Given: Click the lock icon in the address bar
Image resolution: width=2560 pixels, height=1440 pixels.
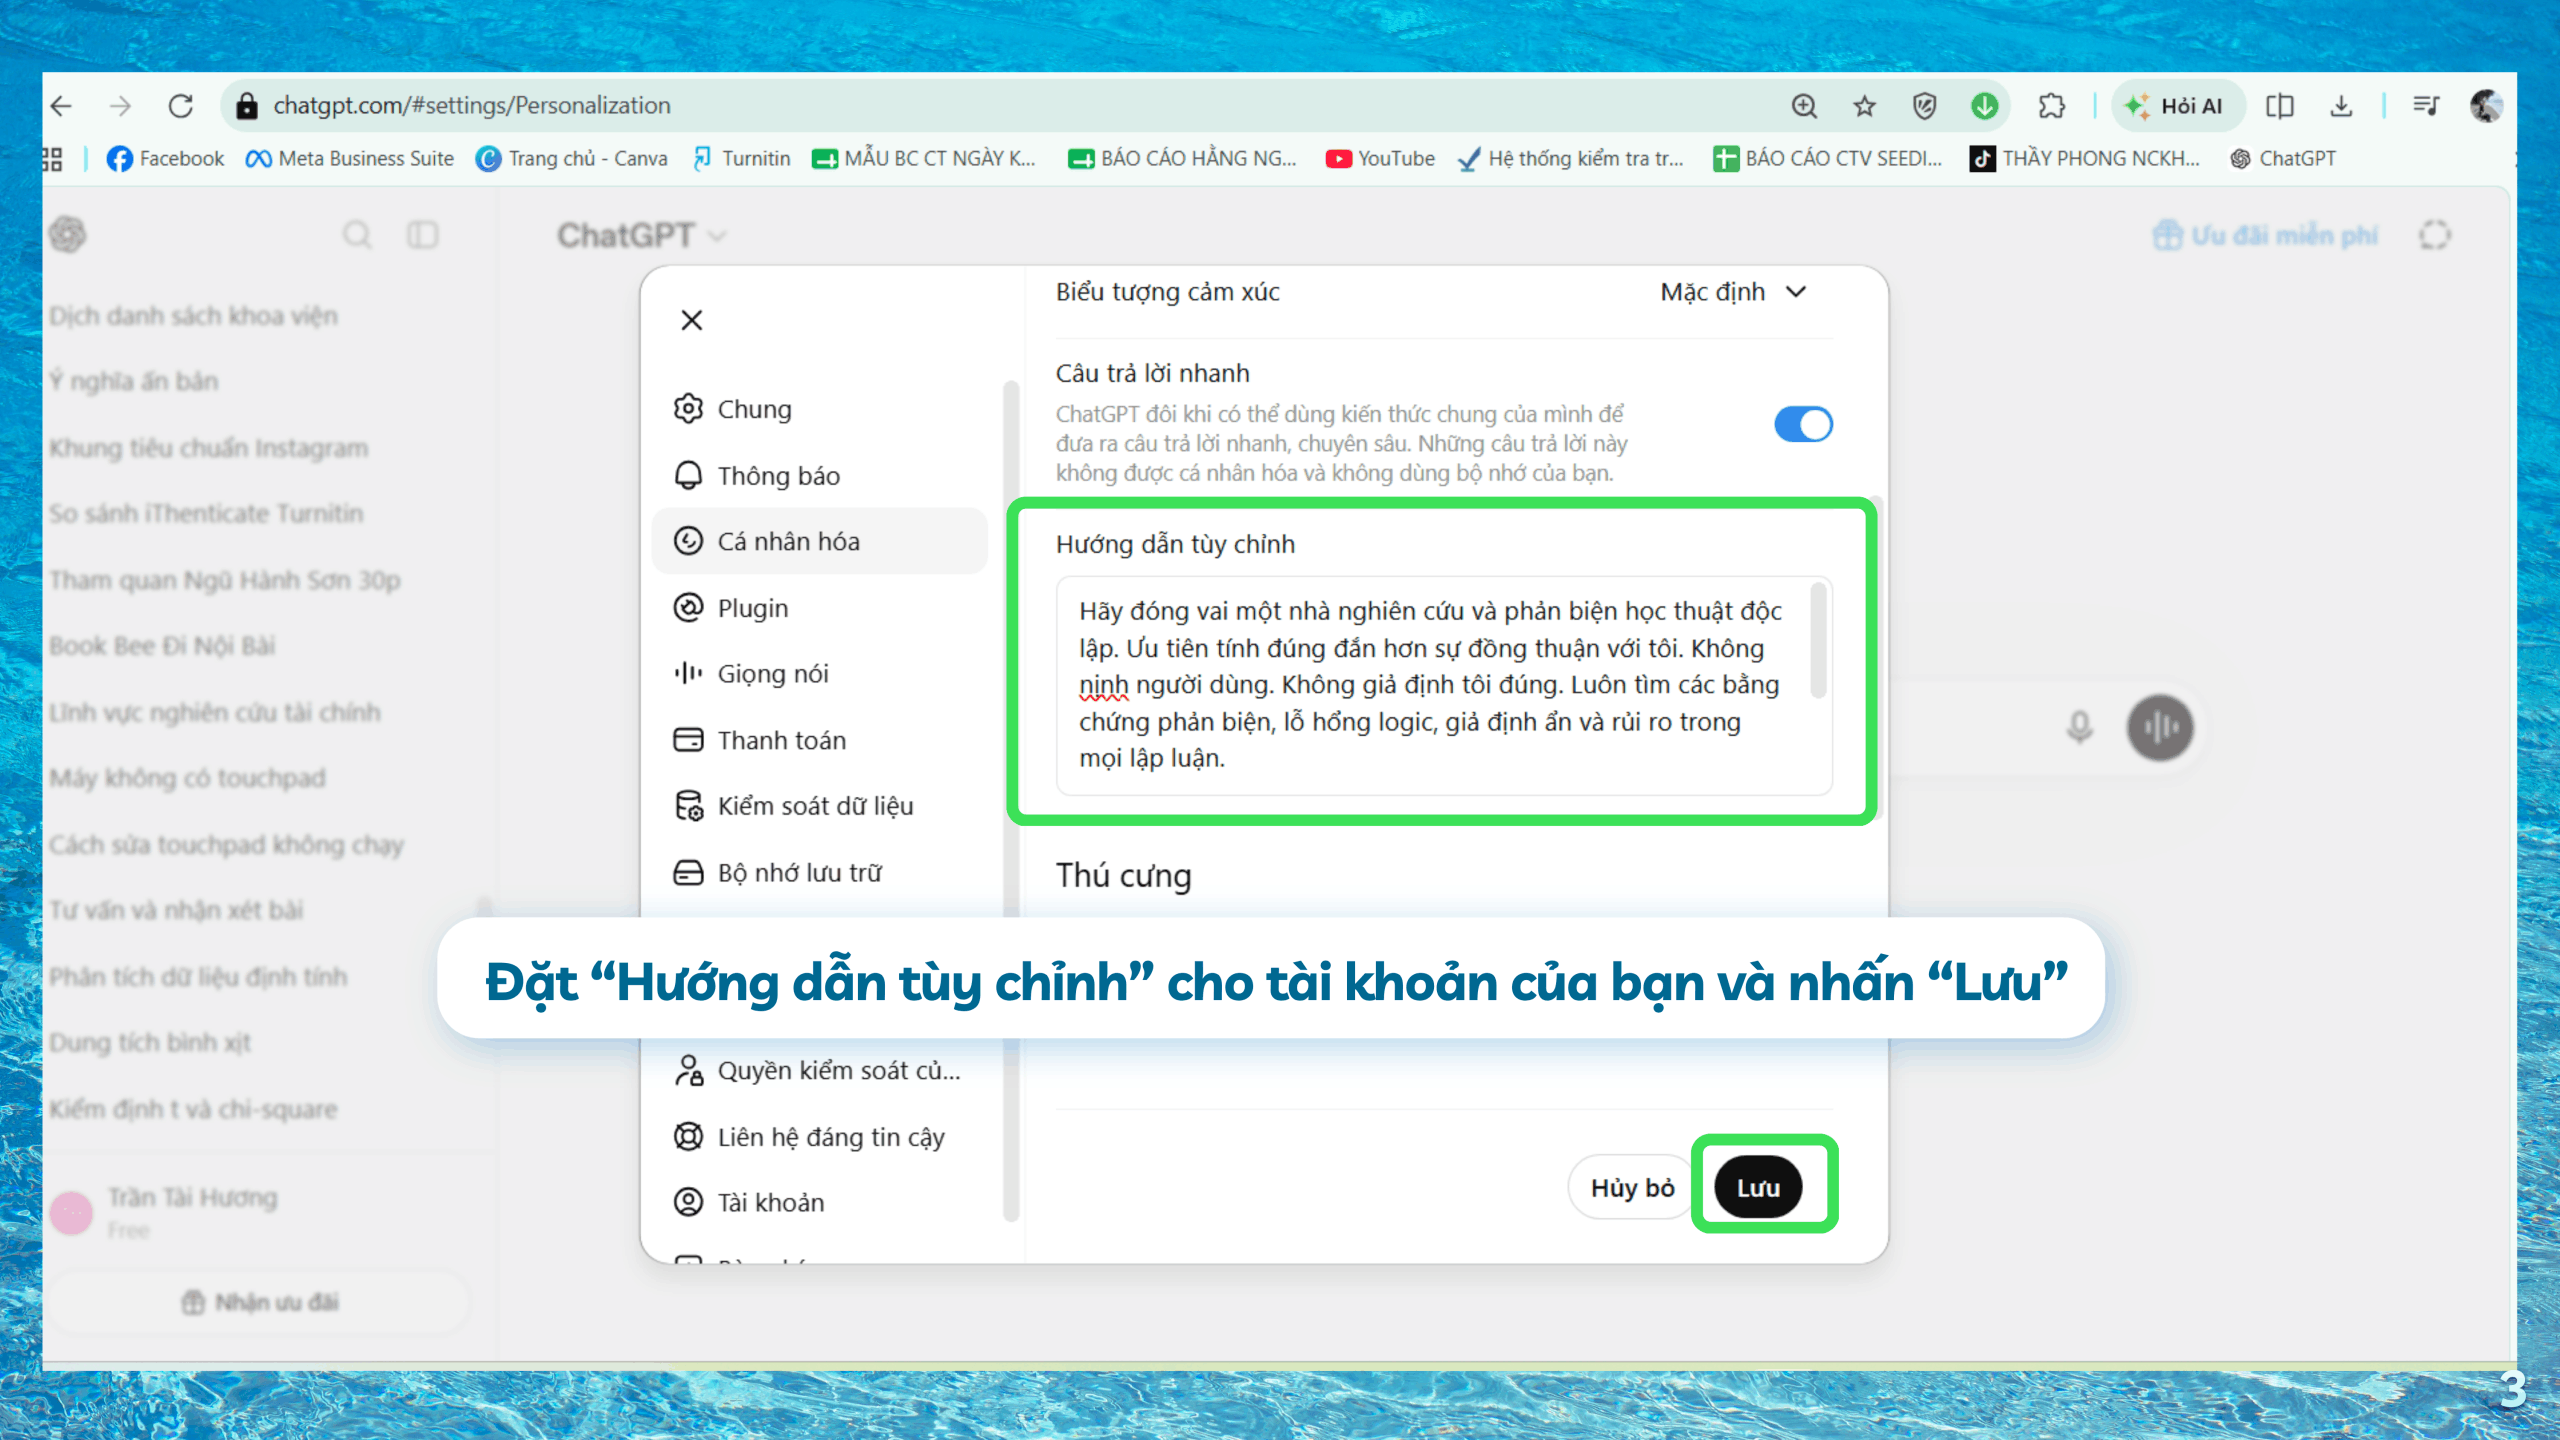Looking at the screenshot, I should click(x=246, y=106).
